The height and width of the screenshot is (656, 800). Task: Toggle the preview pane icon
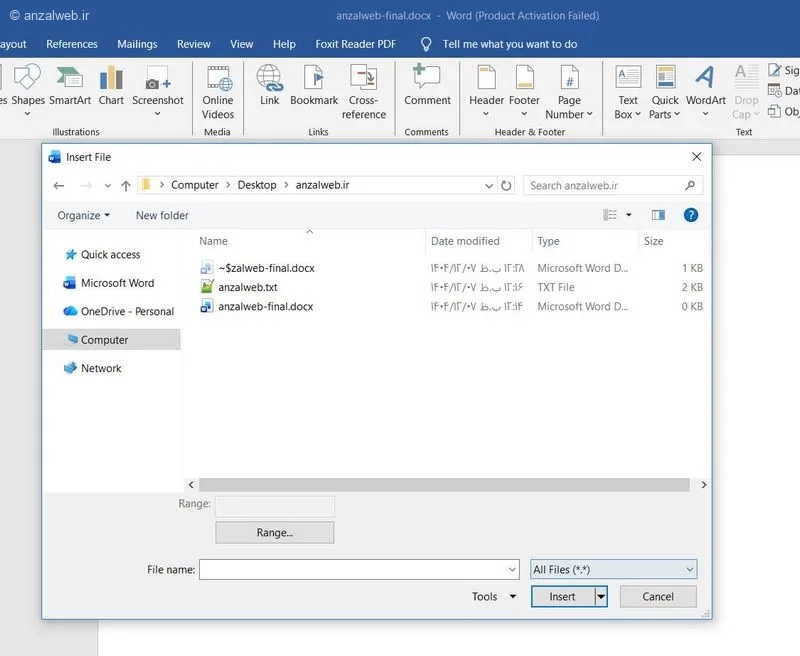[x=658, y=215]
